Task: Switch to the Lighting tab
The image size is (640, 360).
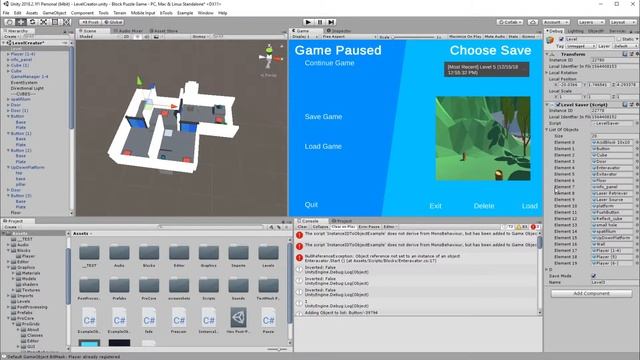Action: point(576,31)
